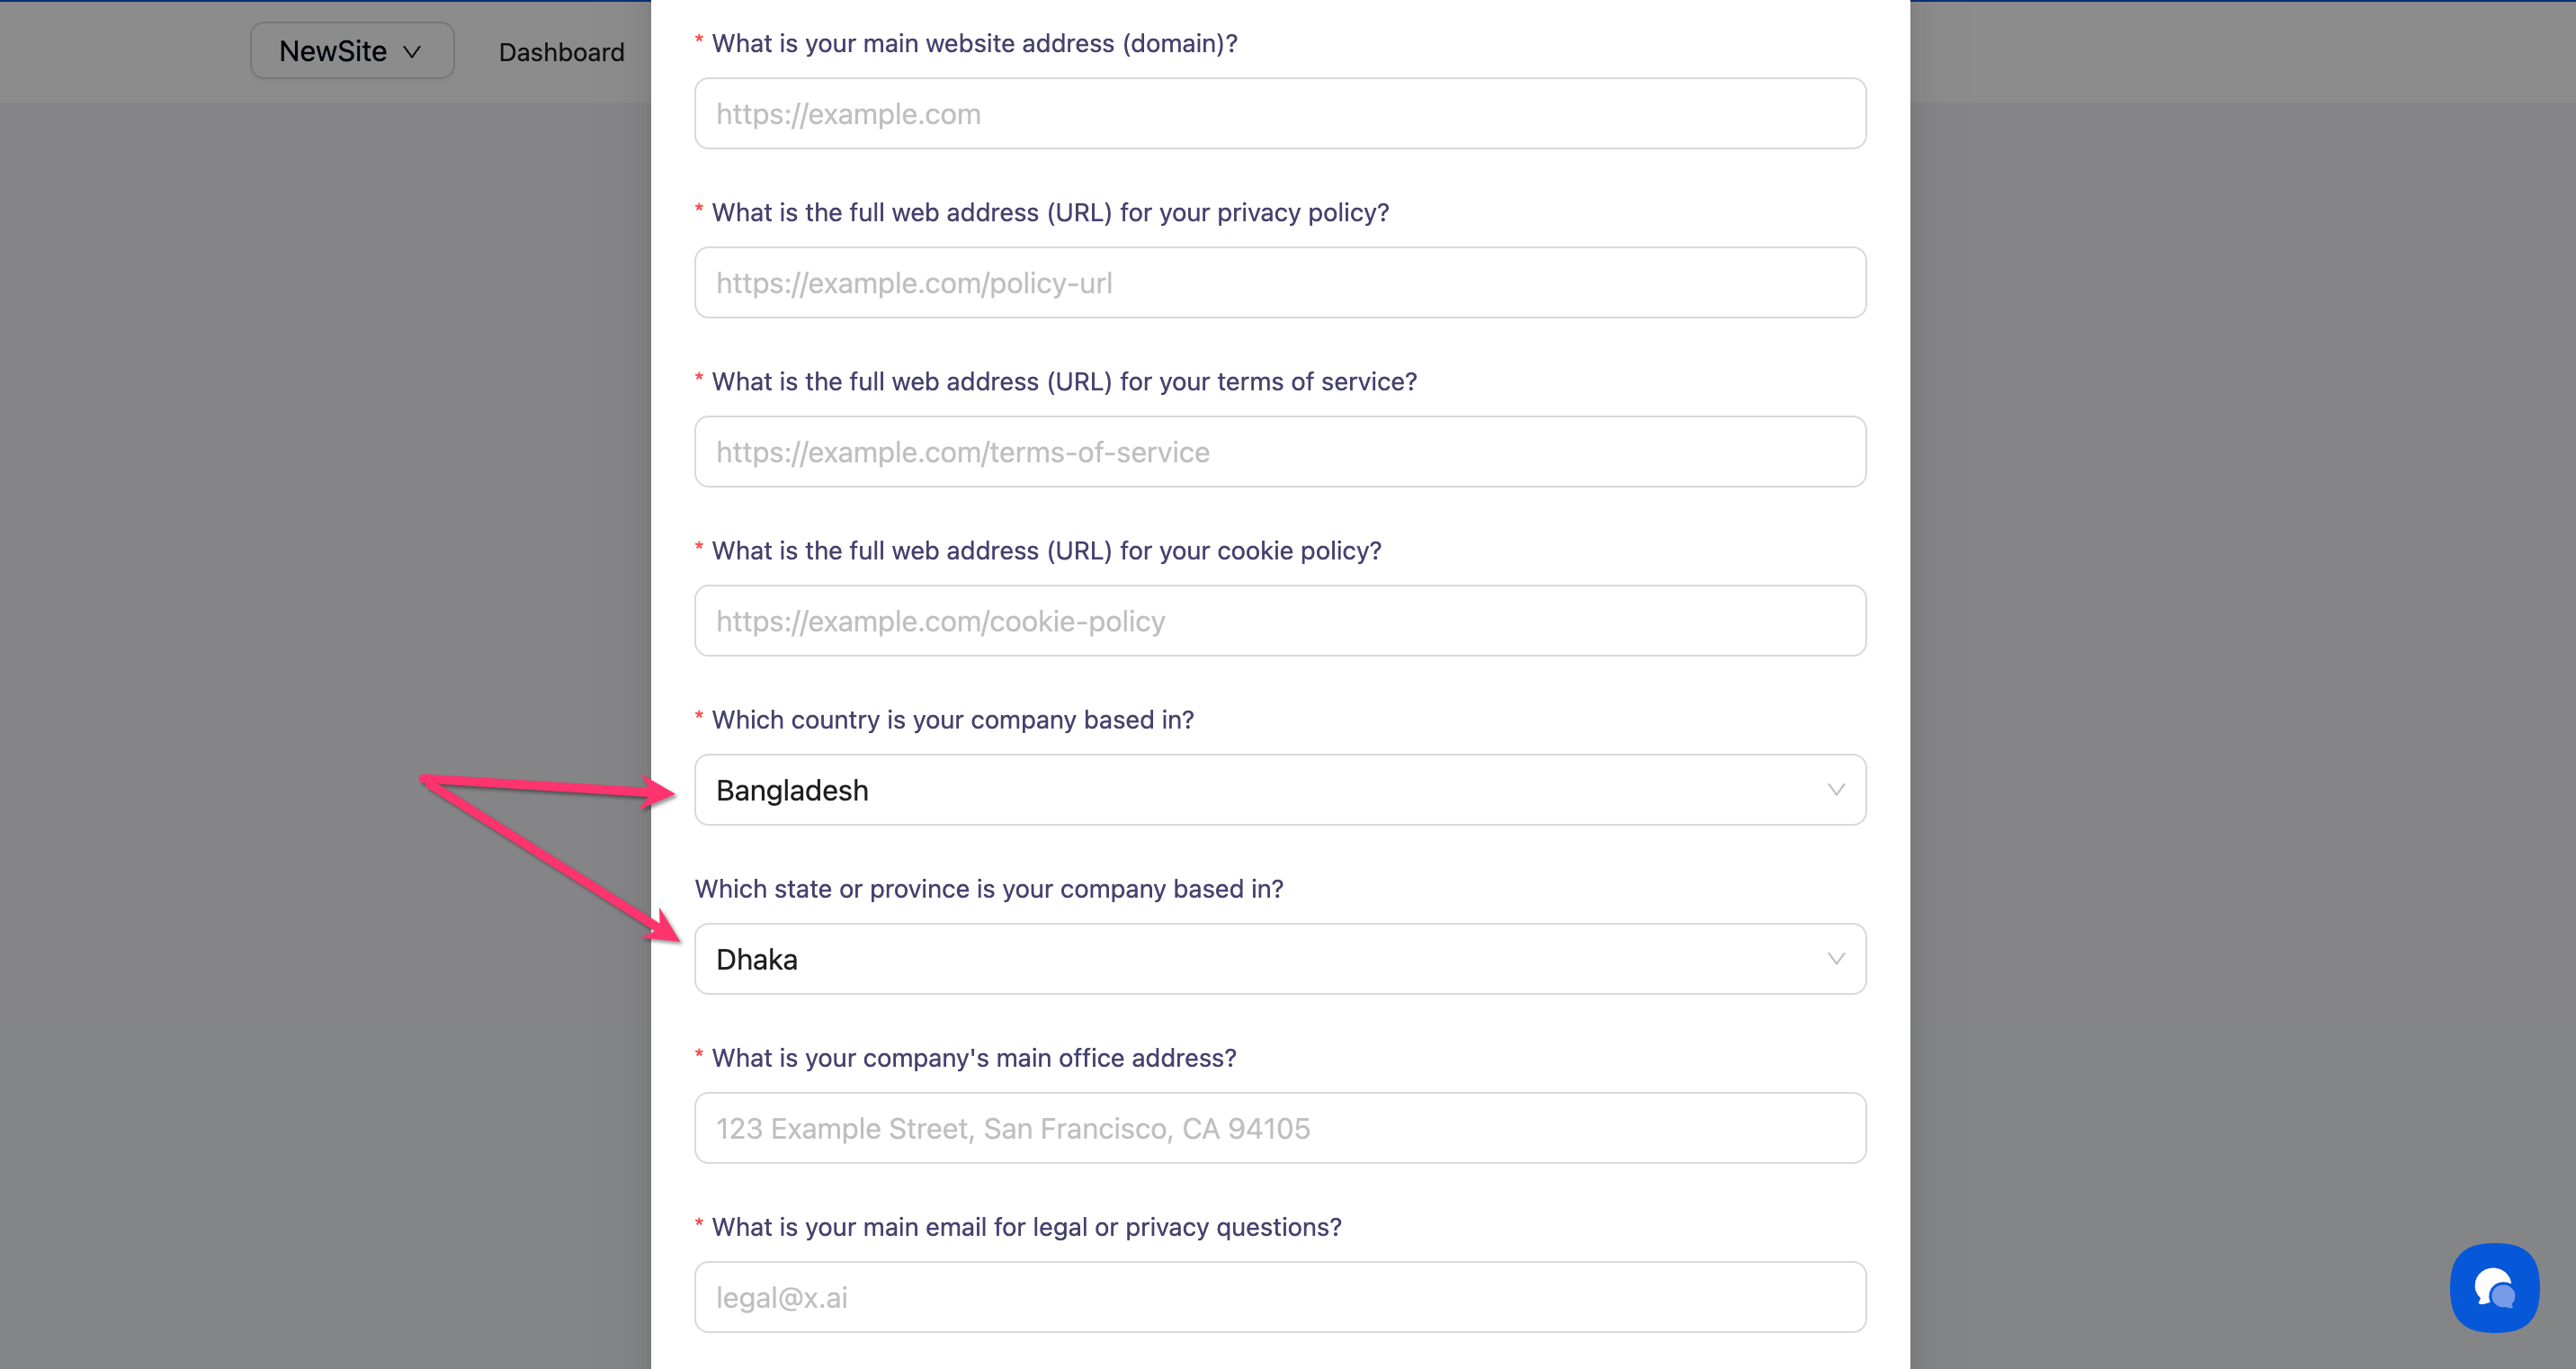
Task: Click the main office address question label
Action: (x=973, y=1058)
